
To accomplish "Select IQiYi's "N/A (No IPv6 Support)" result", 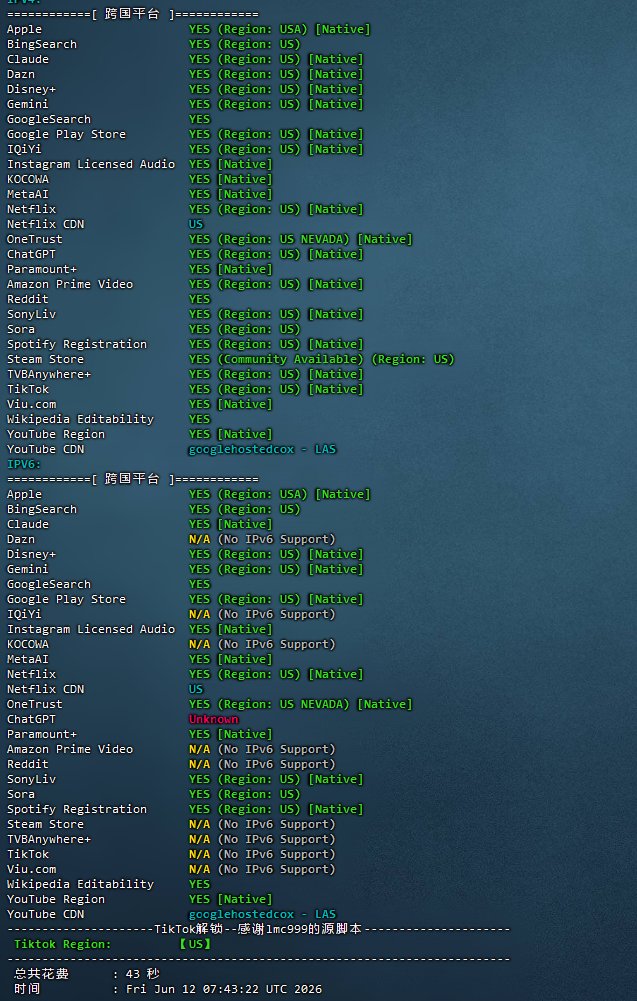I will [262, 614].
